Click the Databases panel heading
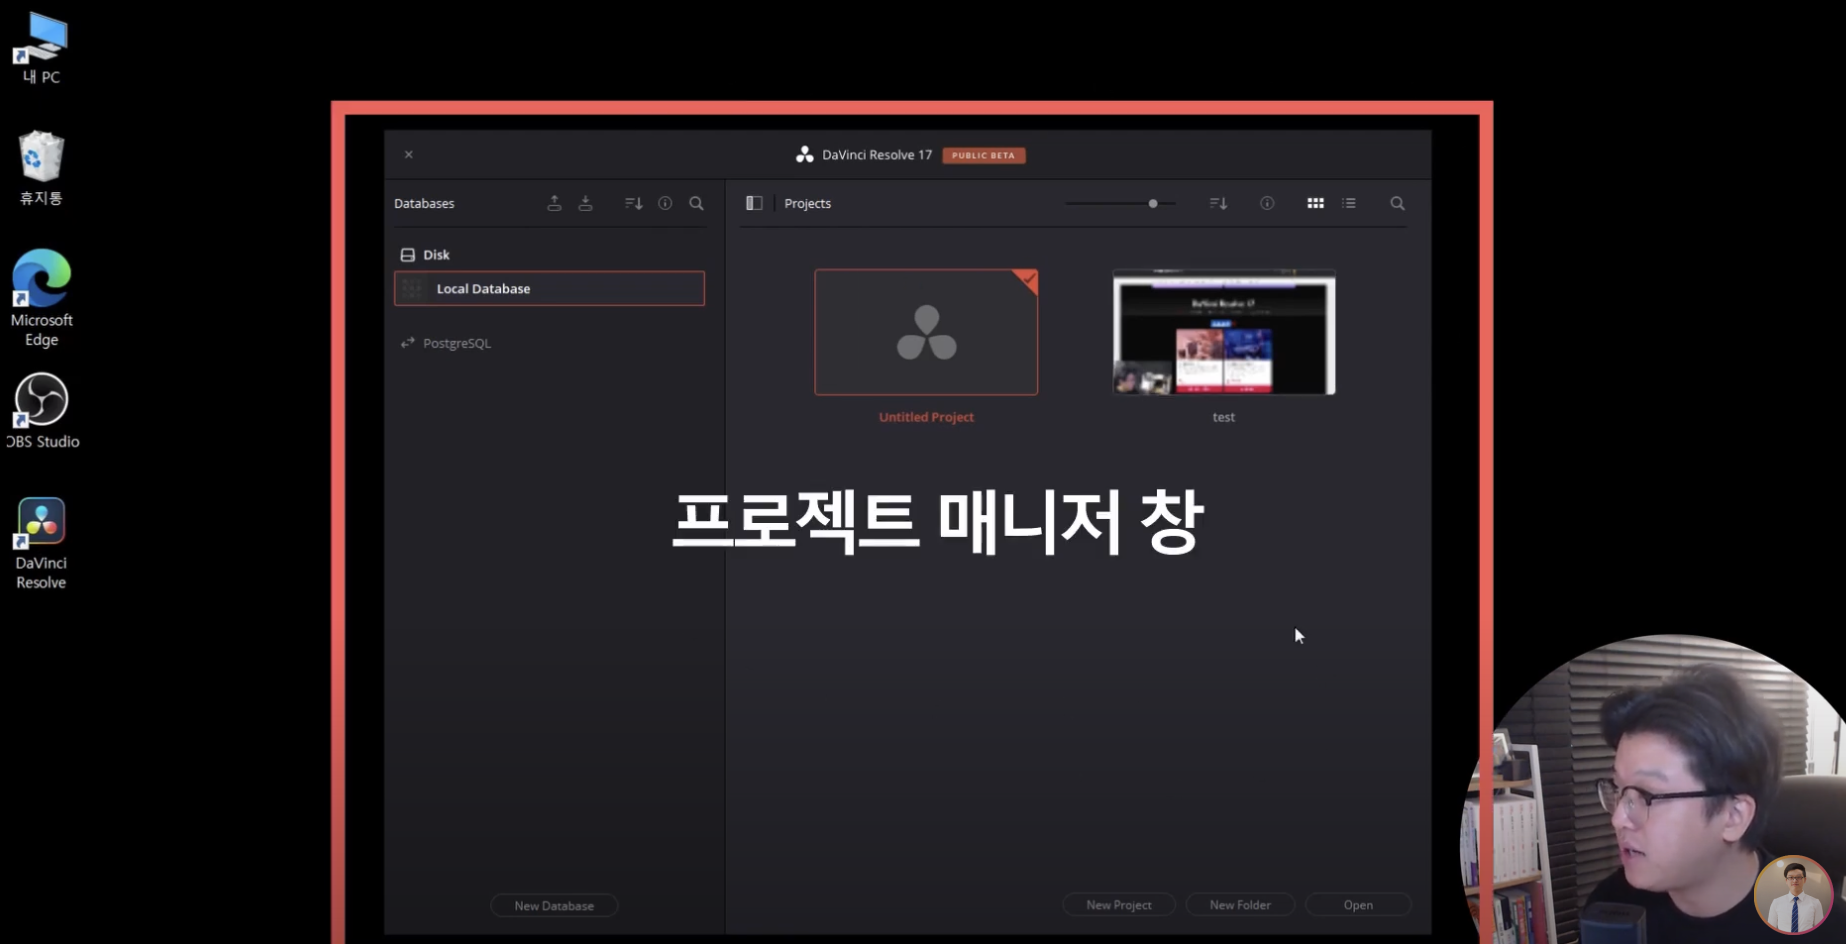This screenshot has width=1846, height=944. click(x=424, y=203)
